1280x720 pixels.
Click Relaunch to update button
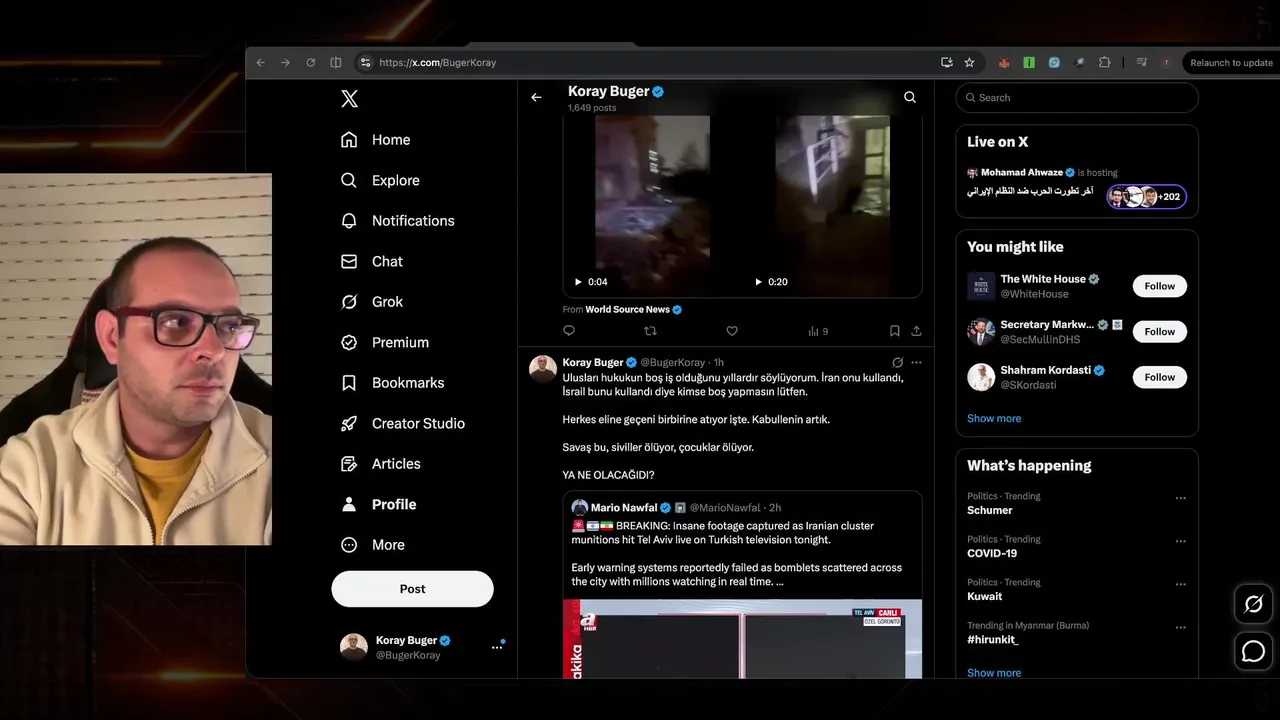(x=1231, y=63)
